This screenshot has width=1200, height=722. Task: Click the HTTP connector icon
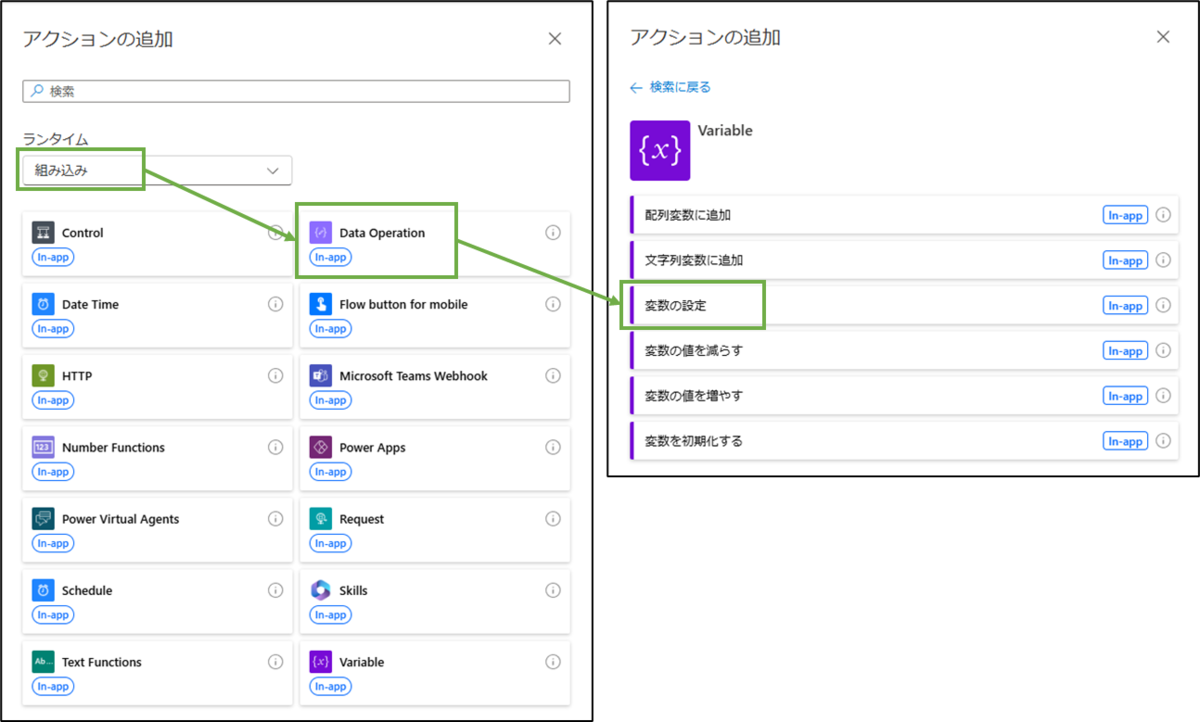(x=43, y=376)
